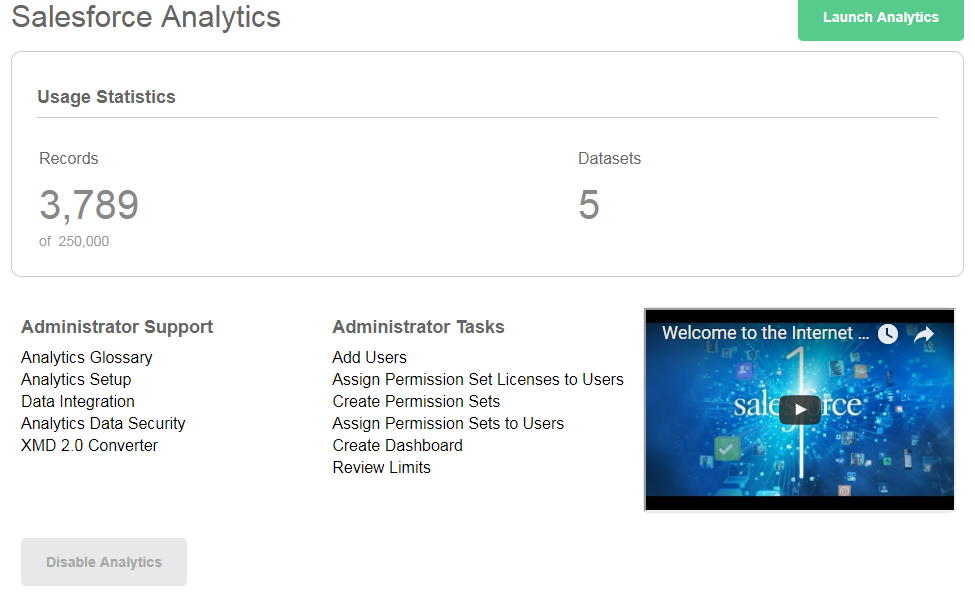
Task: Click the Create Permission Sets link
Action: pos(416,401)
